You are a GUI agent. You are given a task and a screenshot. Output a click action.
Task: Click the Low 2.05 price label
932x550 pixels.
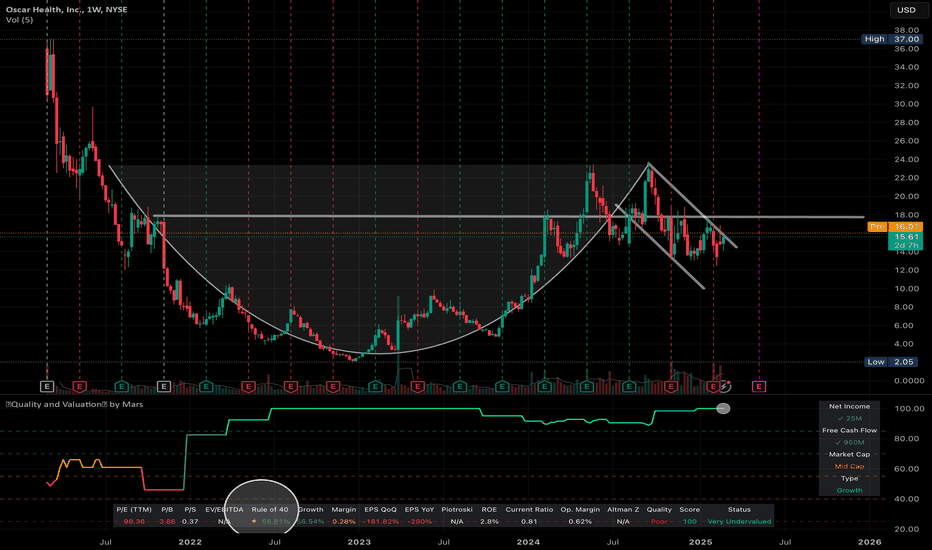tap(892, 362)
